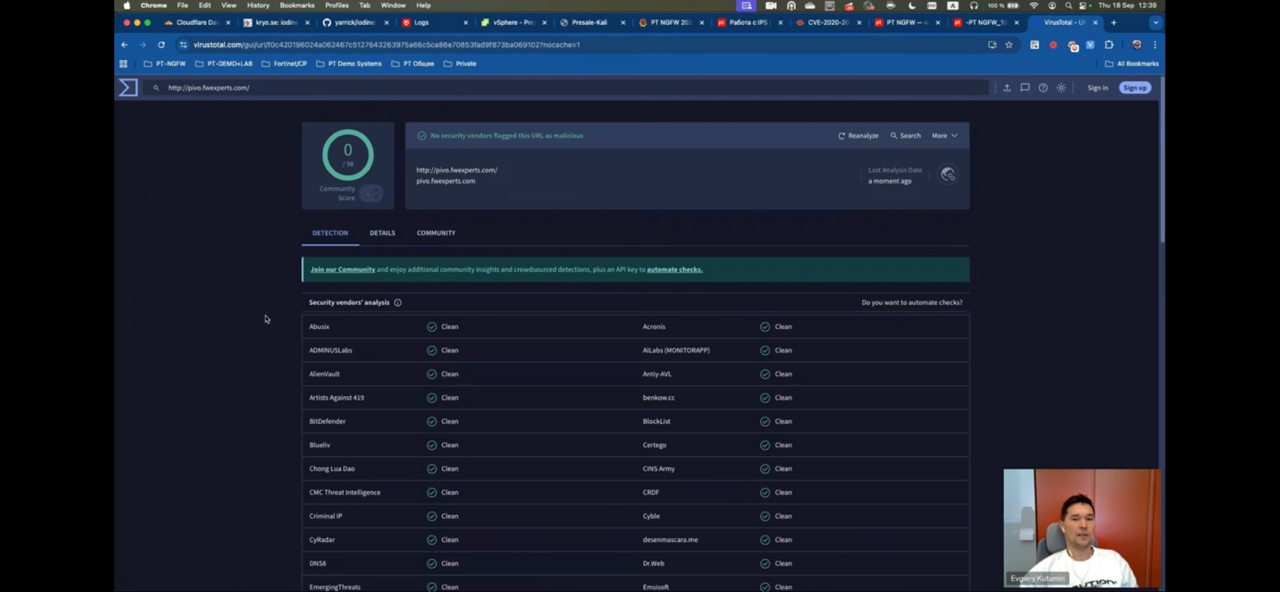
Task: Click the VirusTotal URL search field
Action: pyautogui.click(x=560, y=88)
